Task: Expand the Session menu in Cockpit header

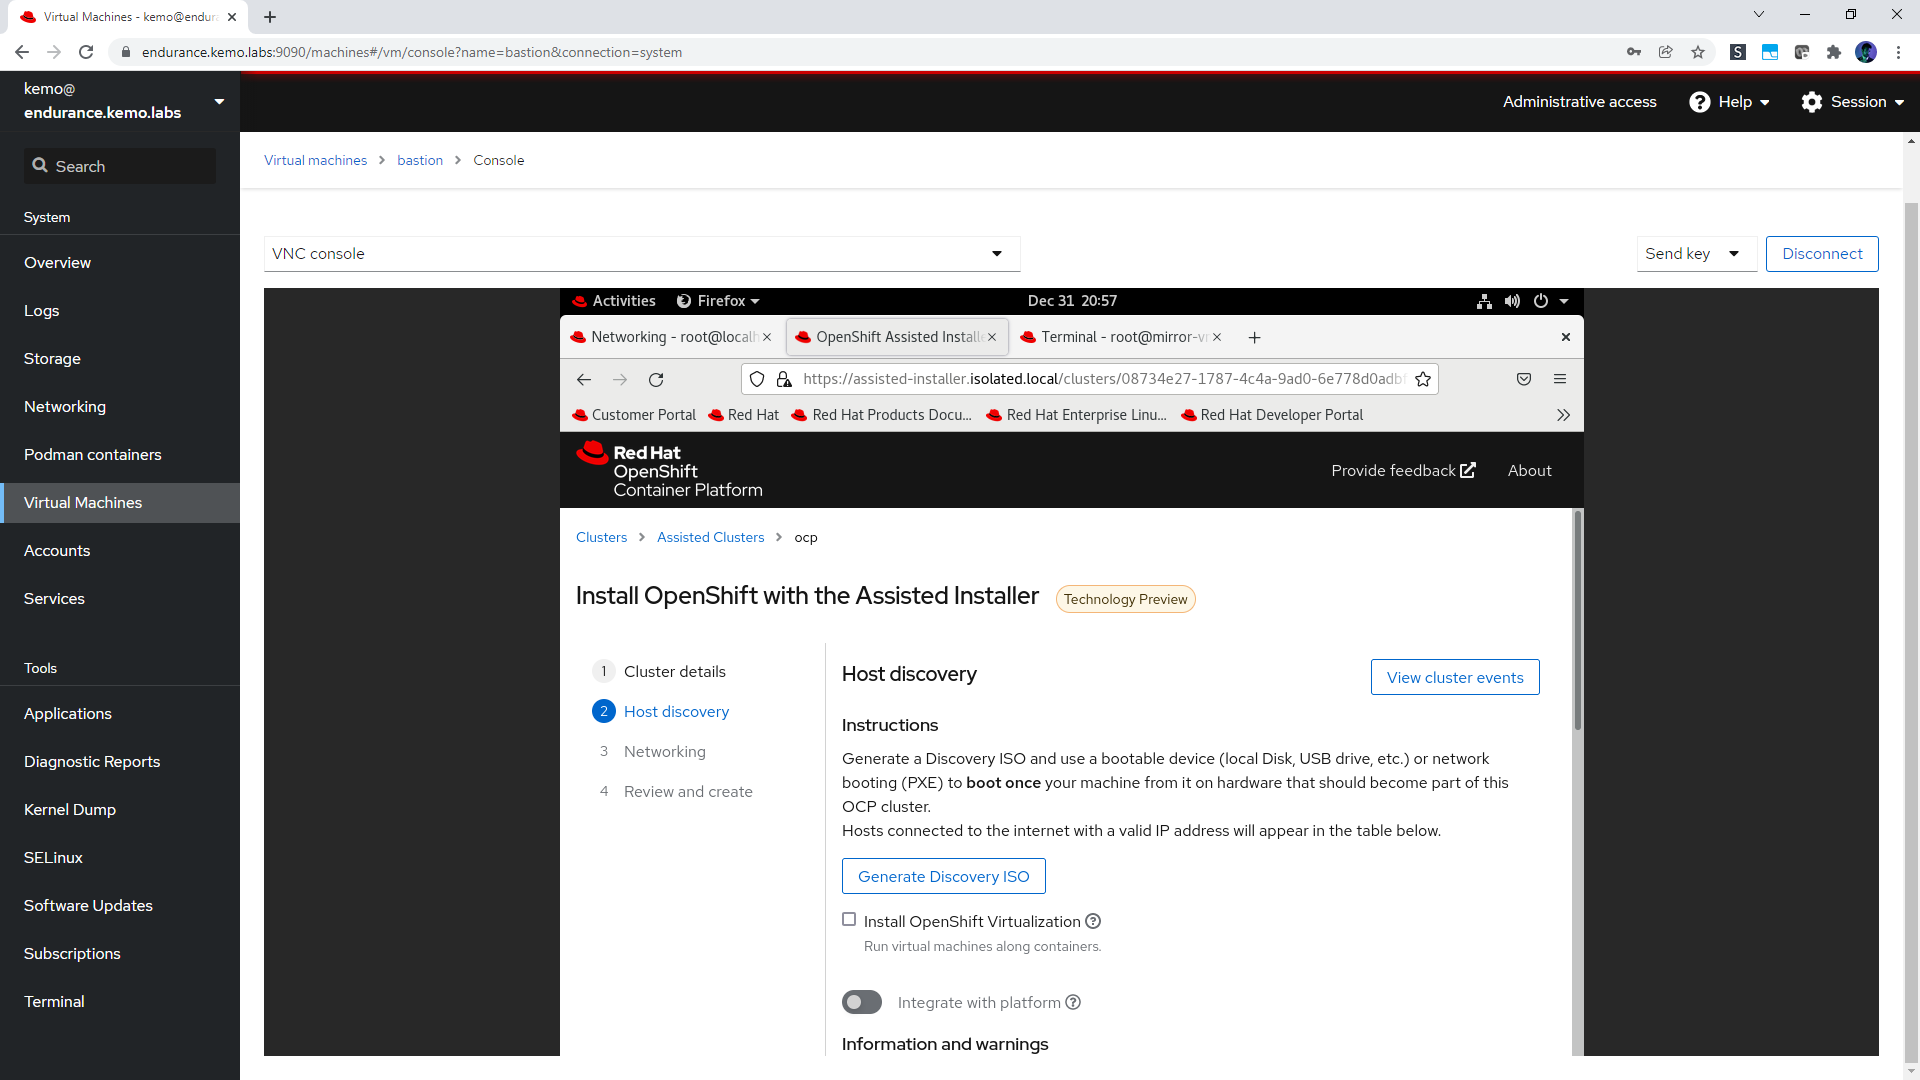Action: coord(1852,102)
